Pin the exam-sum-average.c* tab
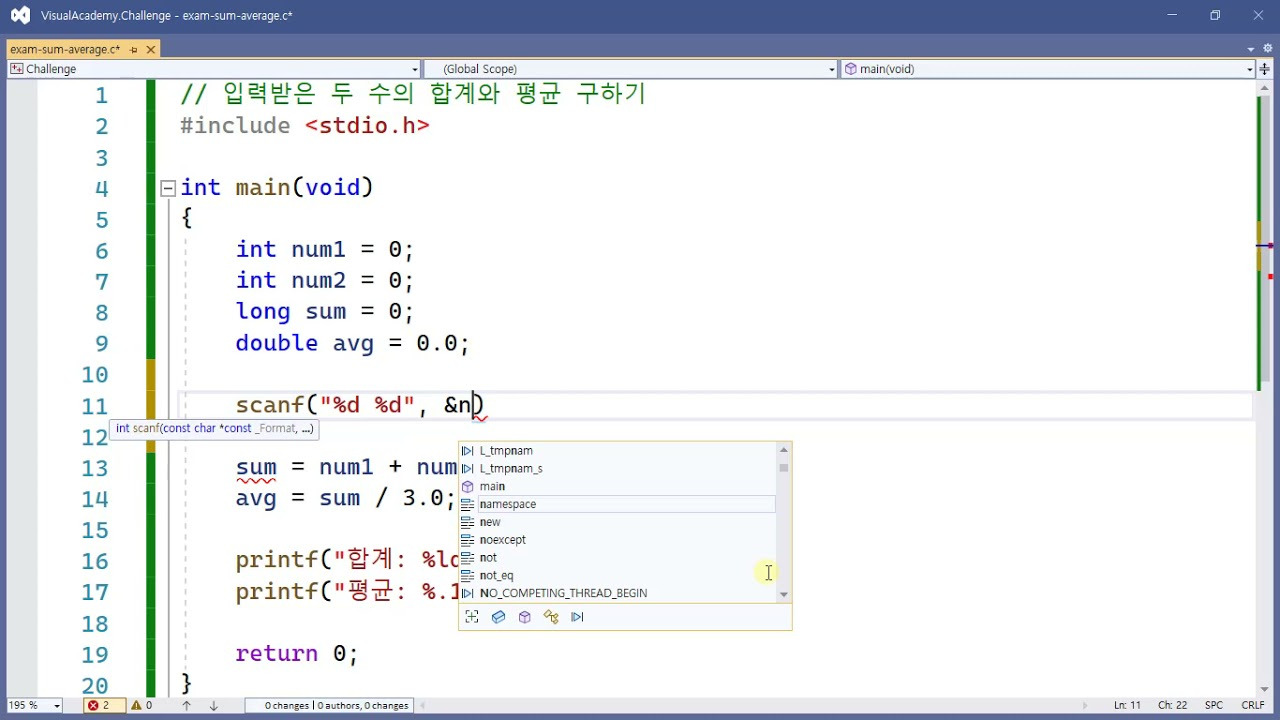The height and width of the screenshot is (720, 1280). (x=134, y=49)
